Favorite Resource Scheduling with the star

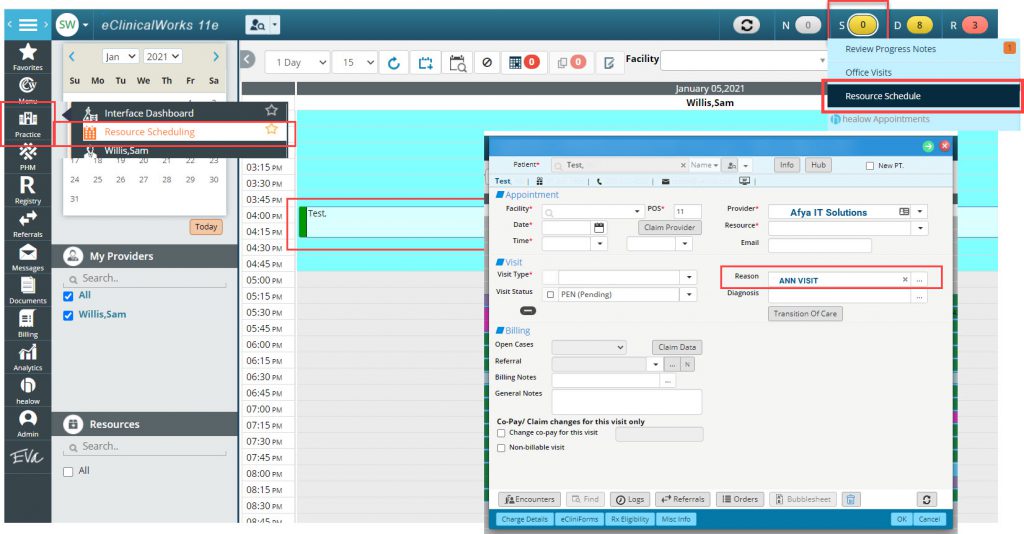271,129
